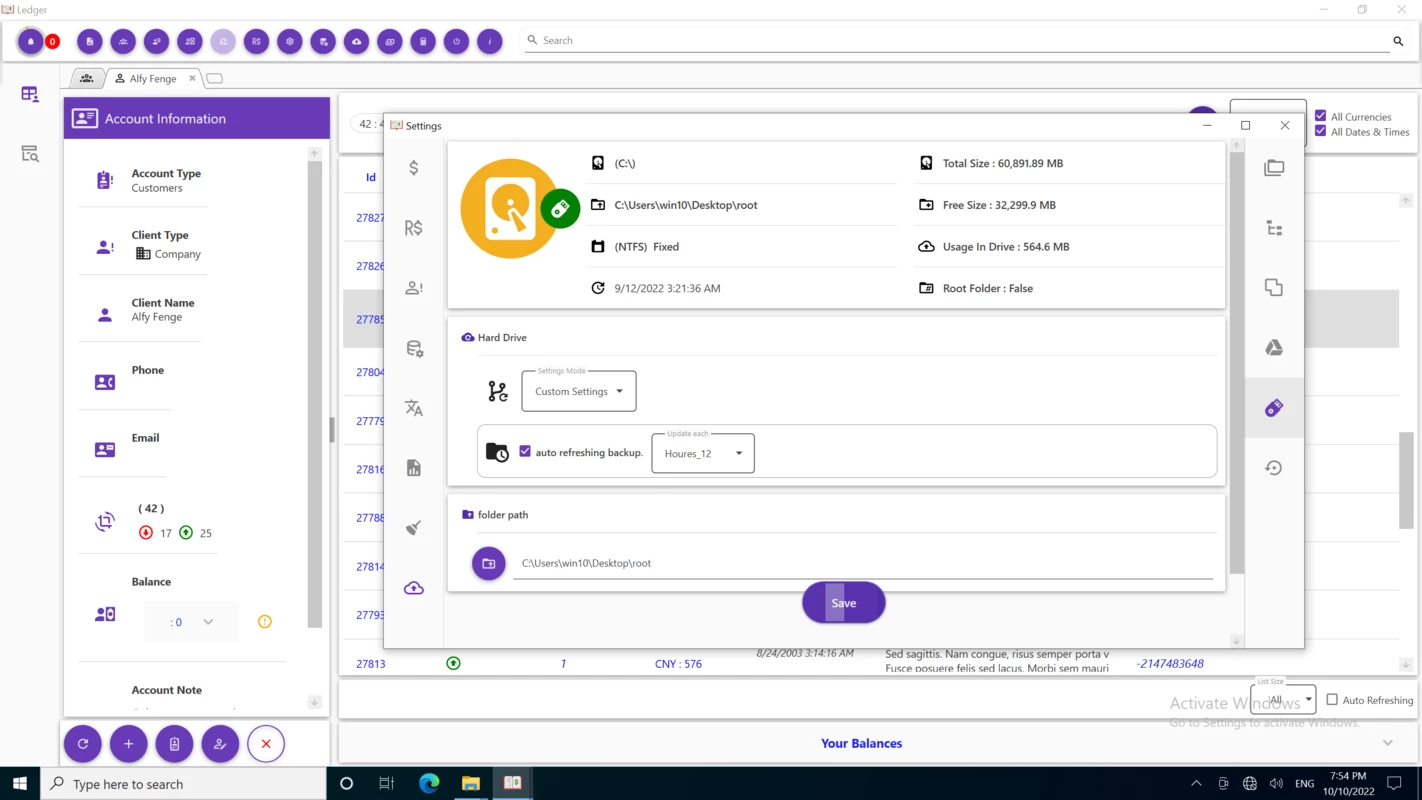
Task: Click the CNY : 576 cell
Action: (678, 664)
